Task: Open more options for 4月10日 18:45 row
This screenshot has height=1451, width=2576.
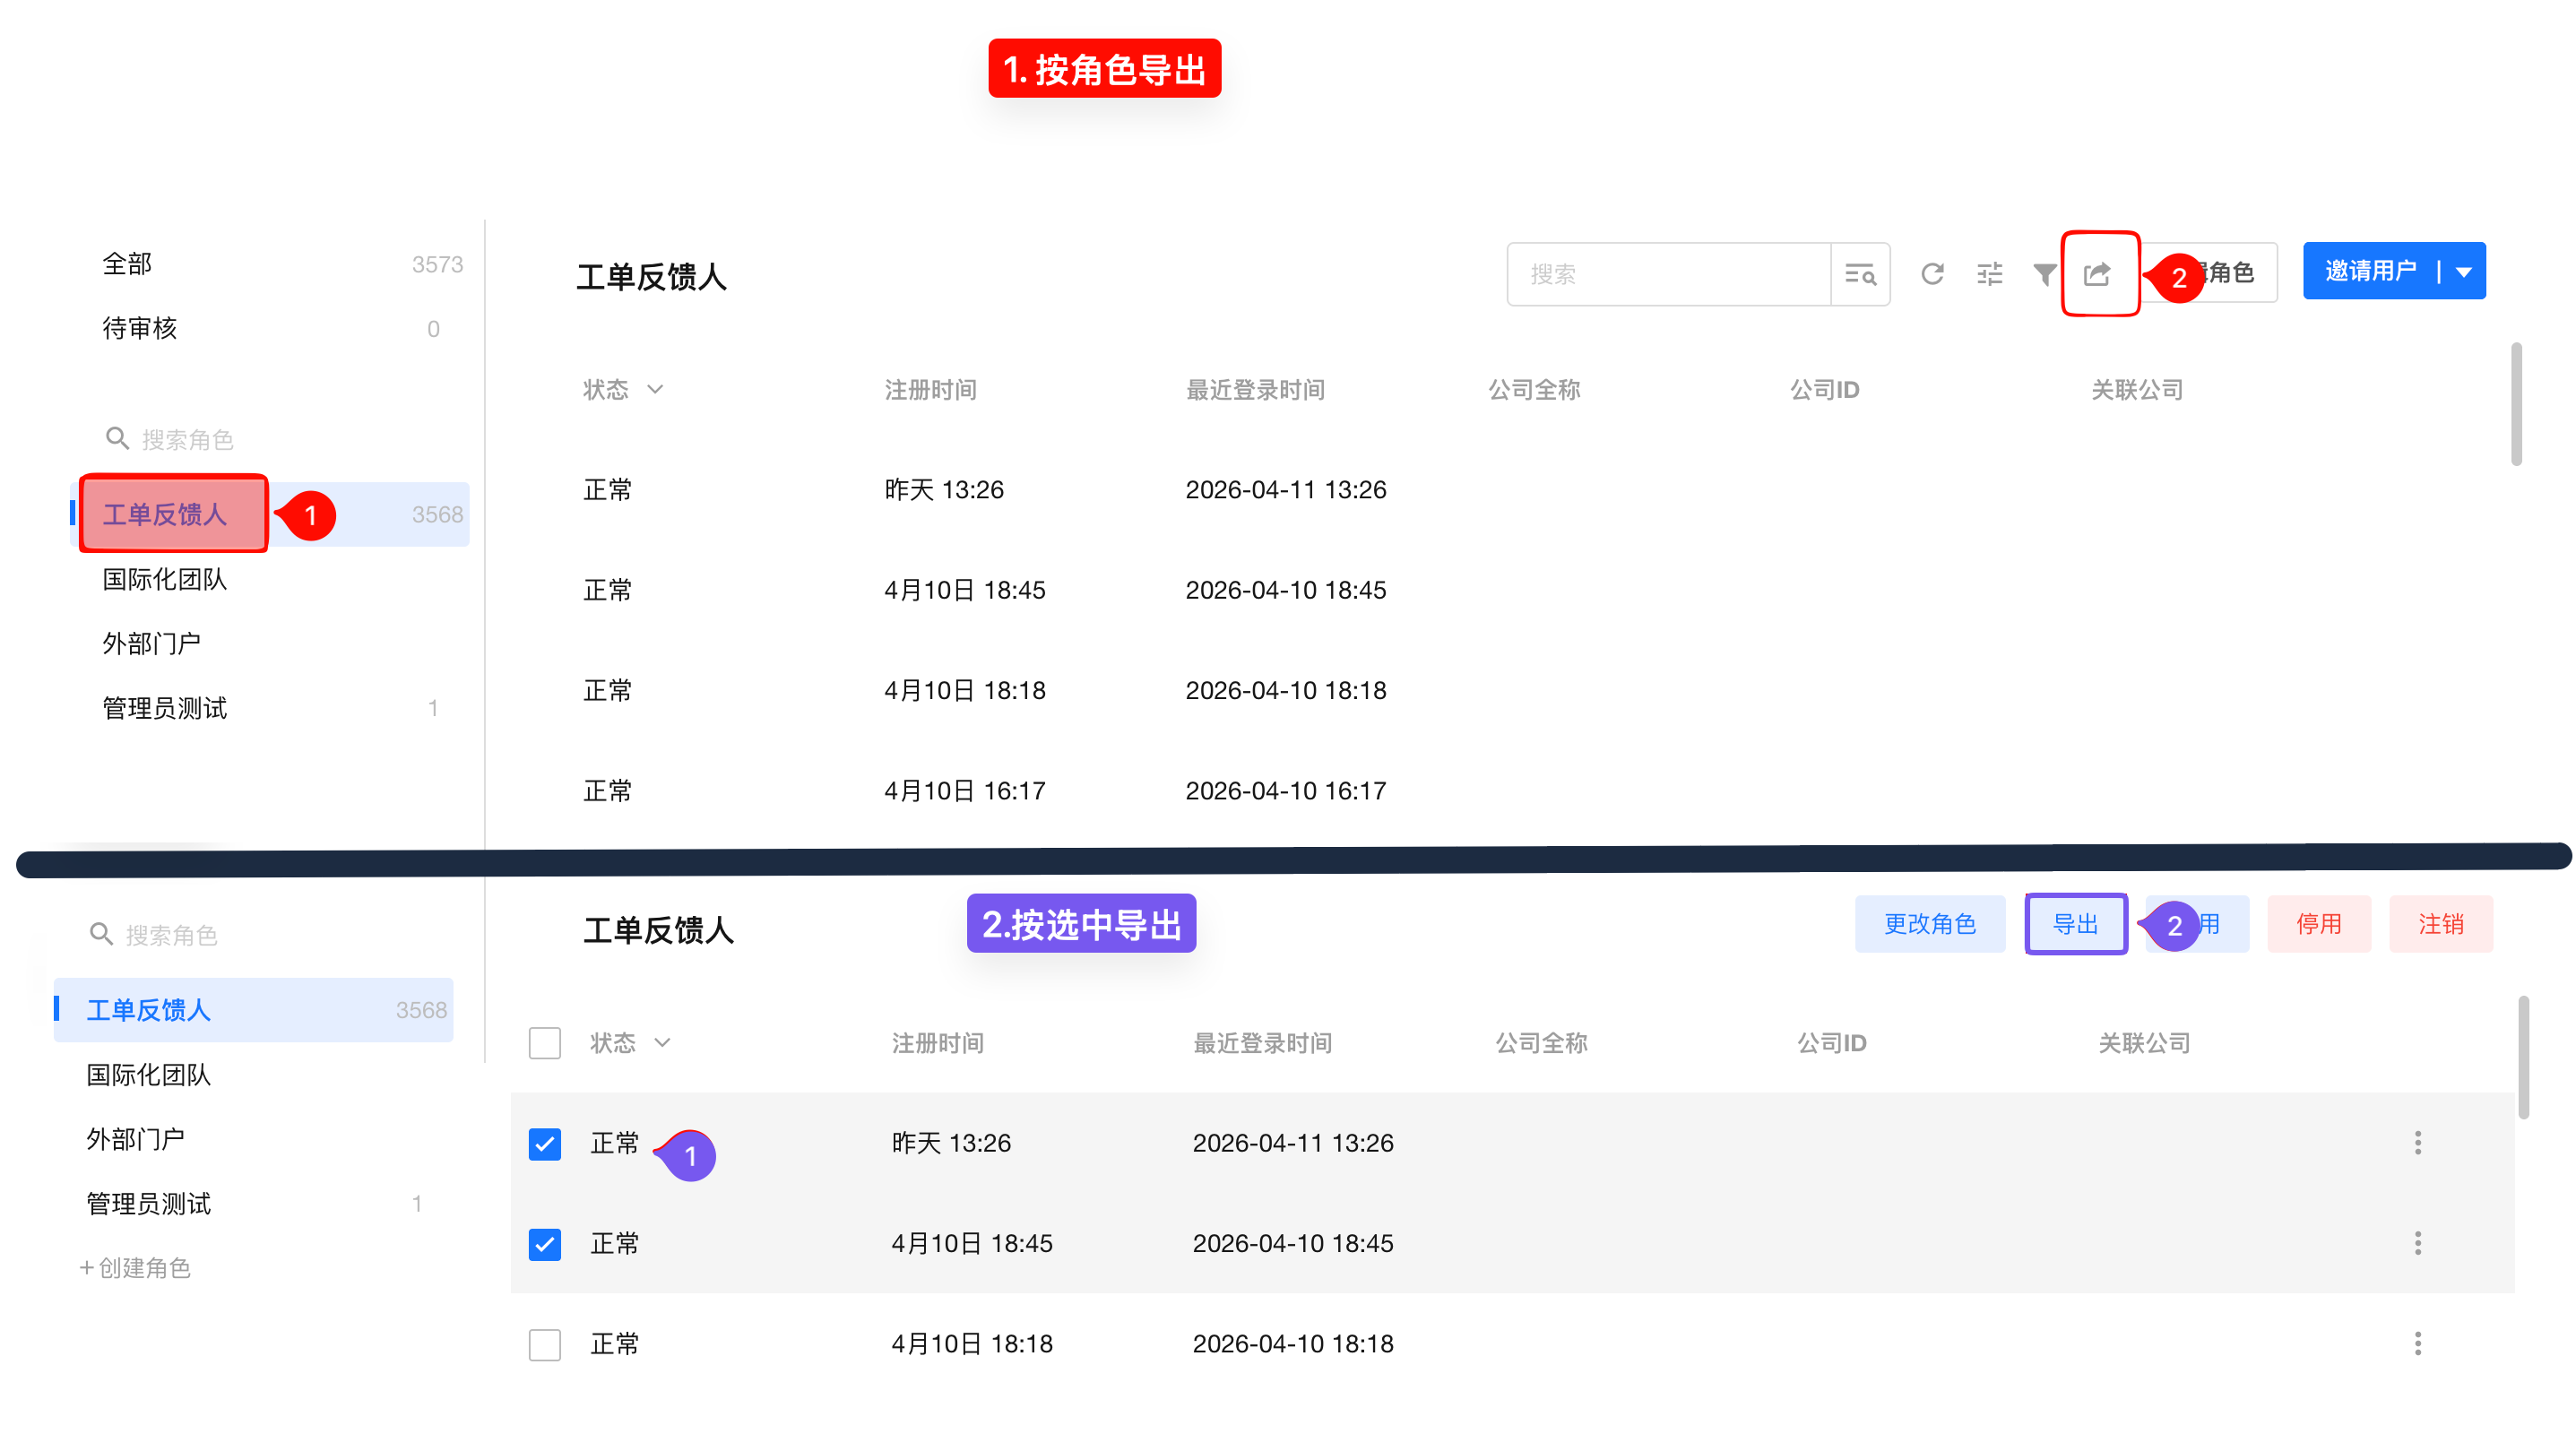Action: [x=2417, y=1243]
